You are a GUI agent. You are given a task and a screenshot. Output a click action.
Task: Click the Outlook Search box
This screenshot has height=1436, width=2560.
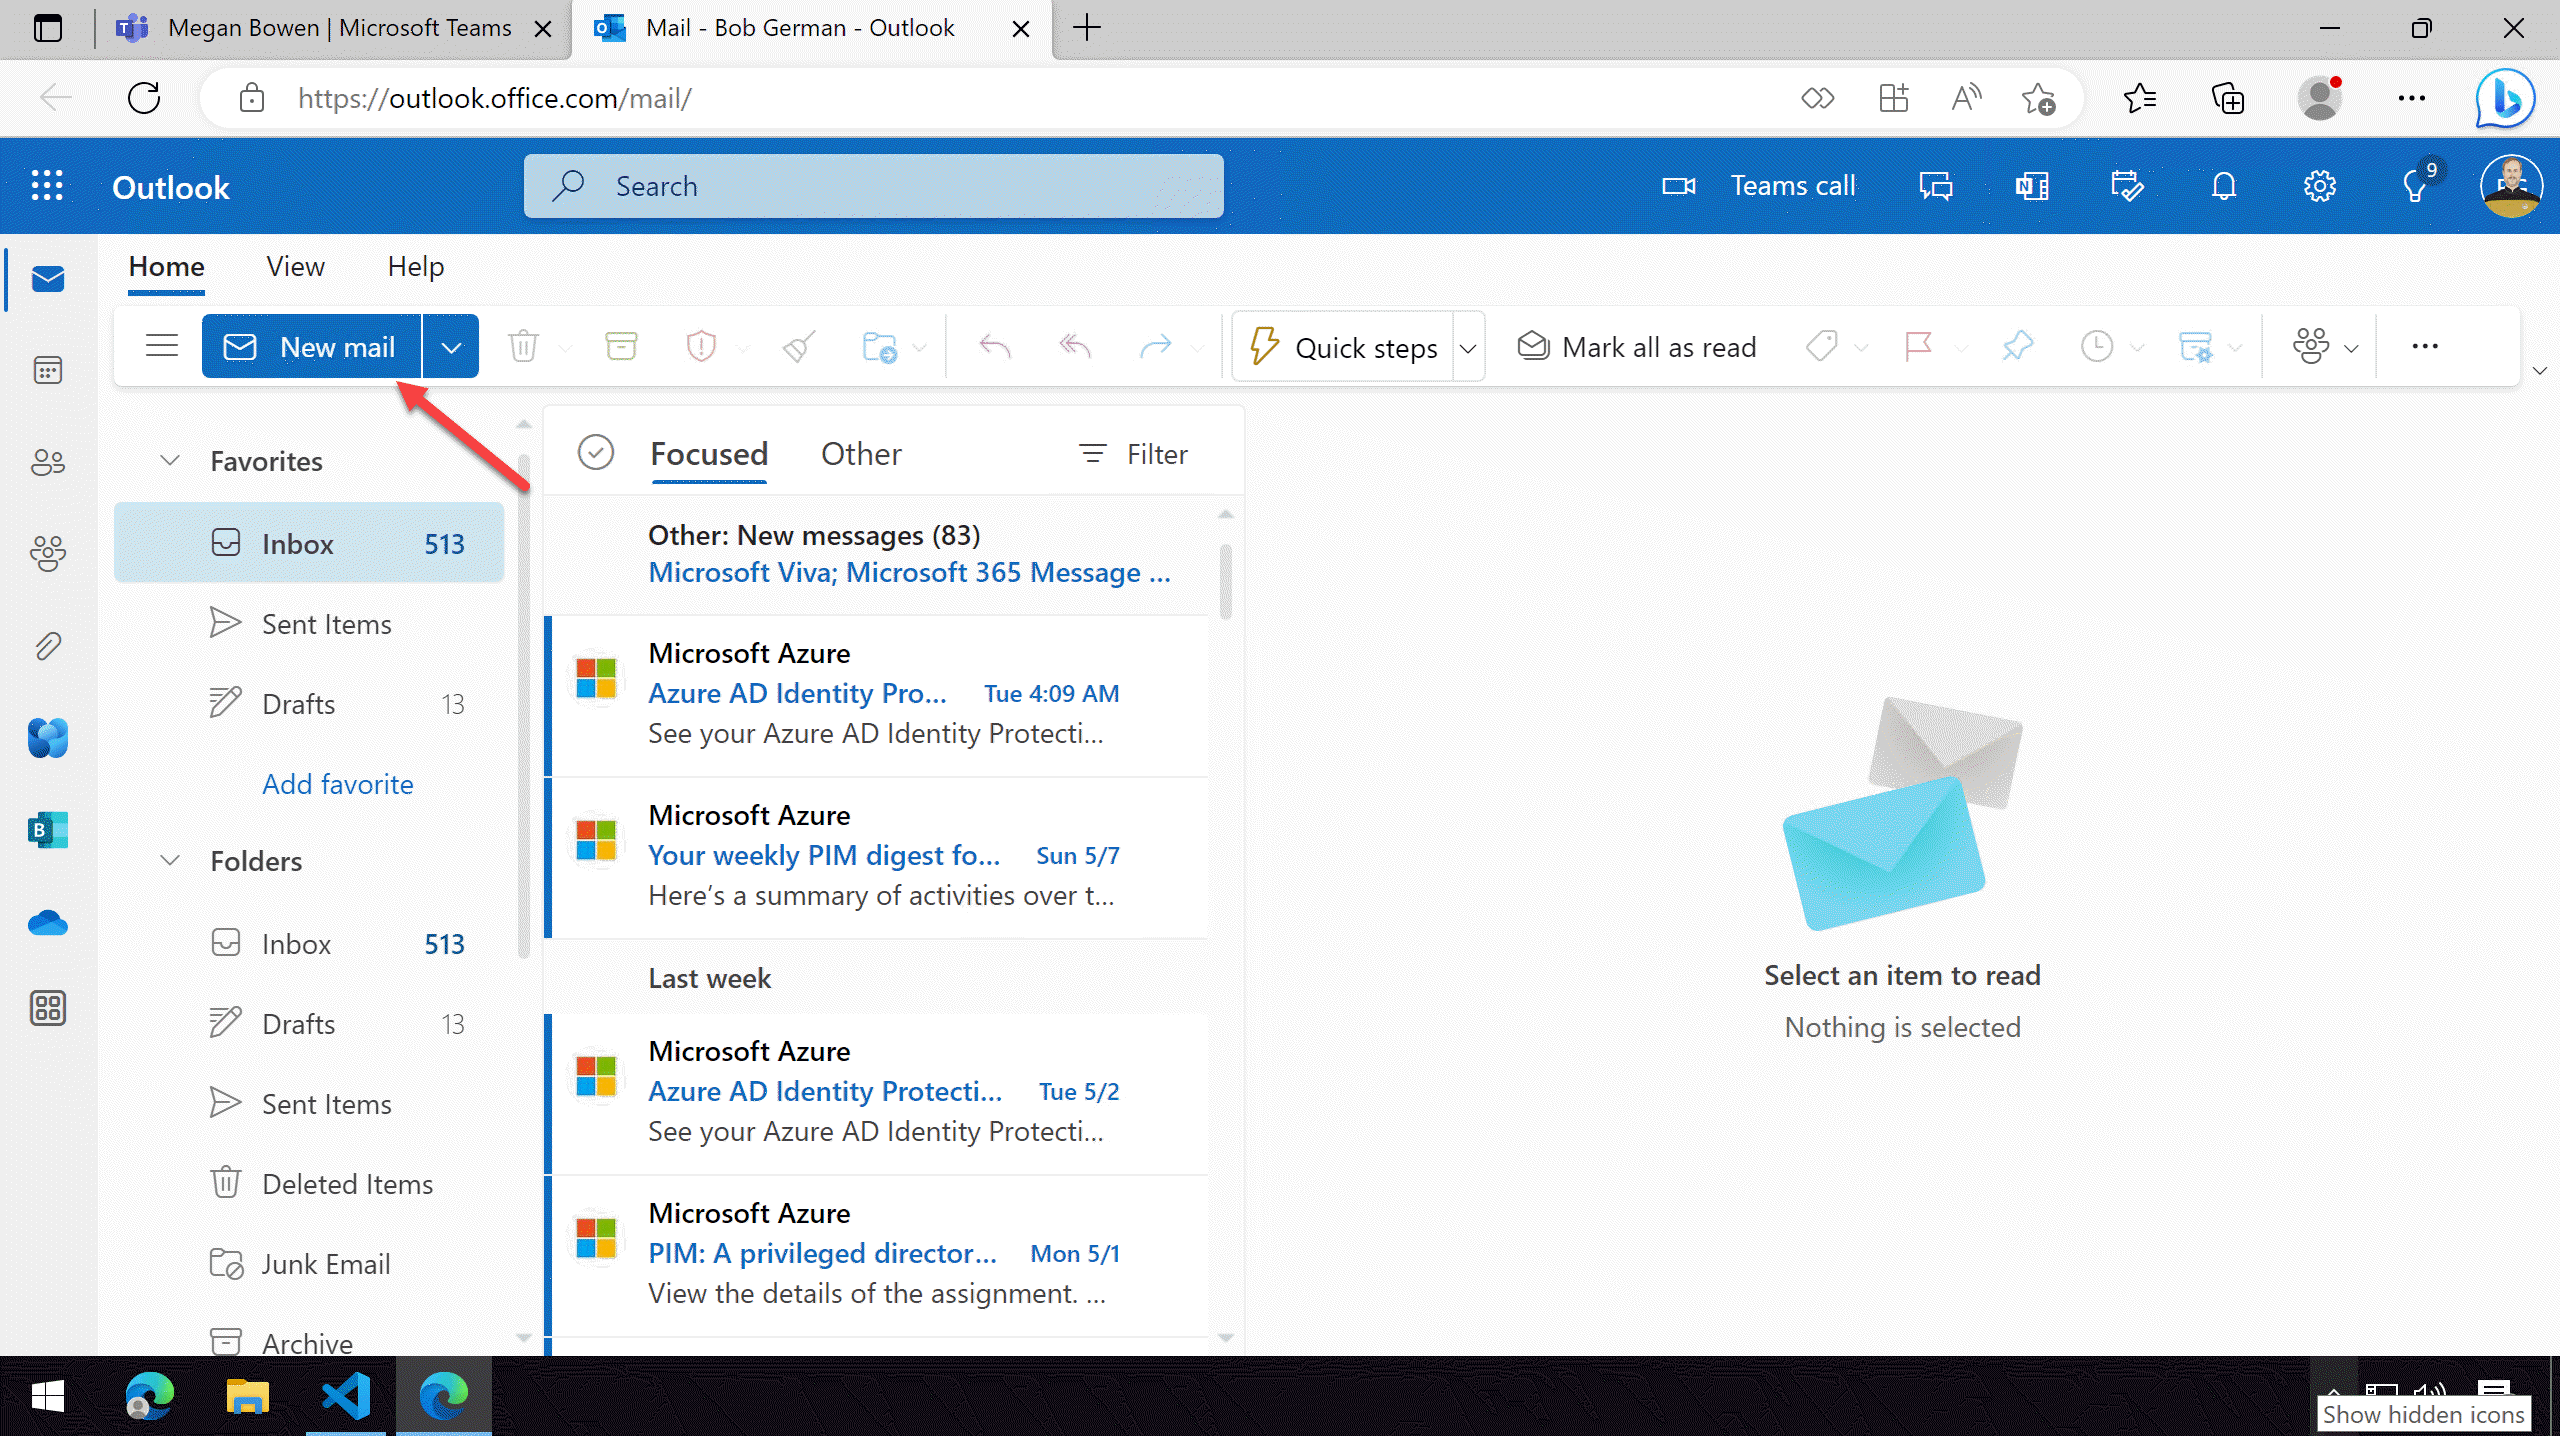point(873,186)
